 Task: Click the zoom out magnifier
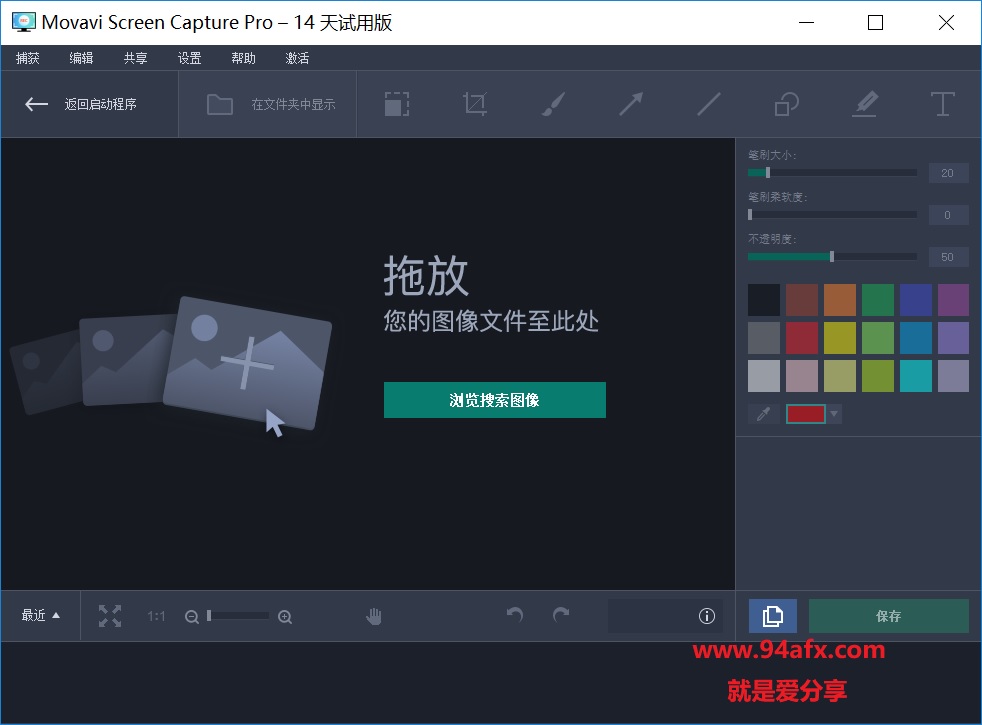coord(192,617)
